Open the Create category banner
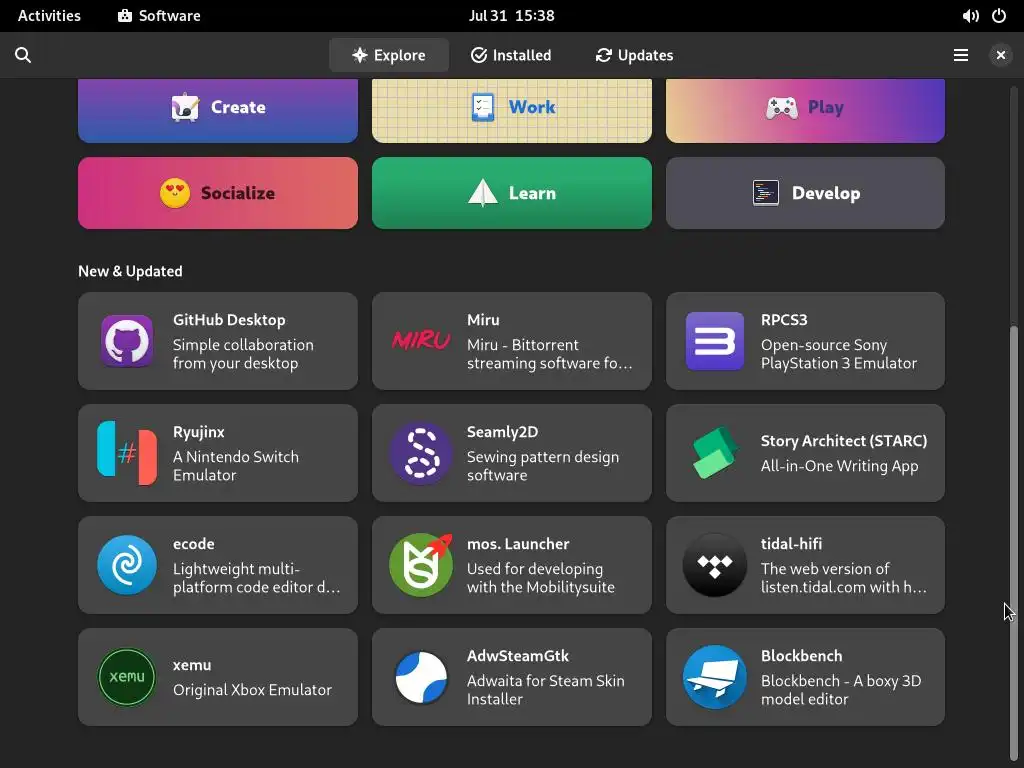 point(217,110)
